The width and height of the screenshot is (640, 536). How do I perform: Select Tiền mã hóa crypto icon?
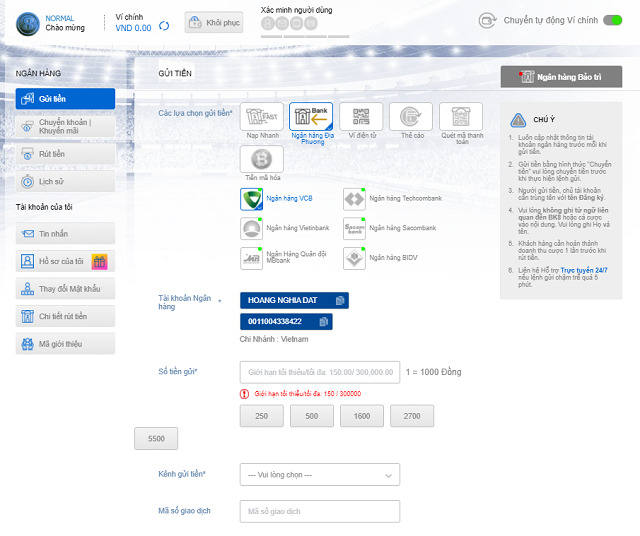click(262, 159)
